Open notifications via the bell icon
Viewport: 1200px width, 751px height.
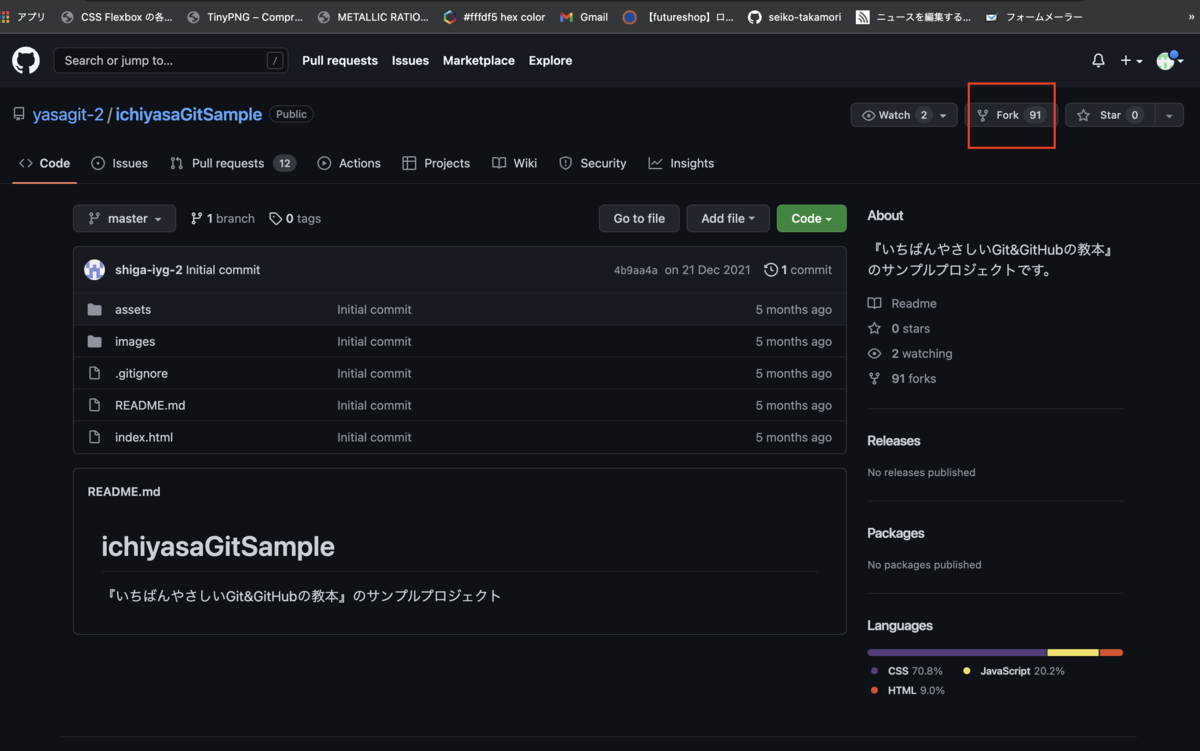(1097, 60)
